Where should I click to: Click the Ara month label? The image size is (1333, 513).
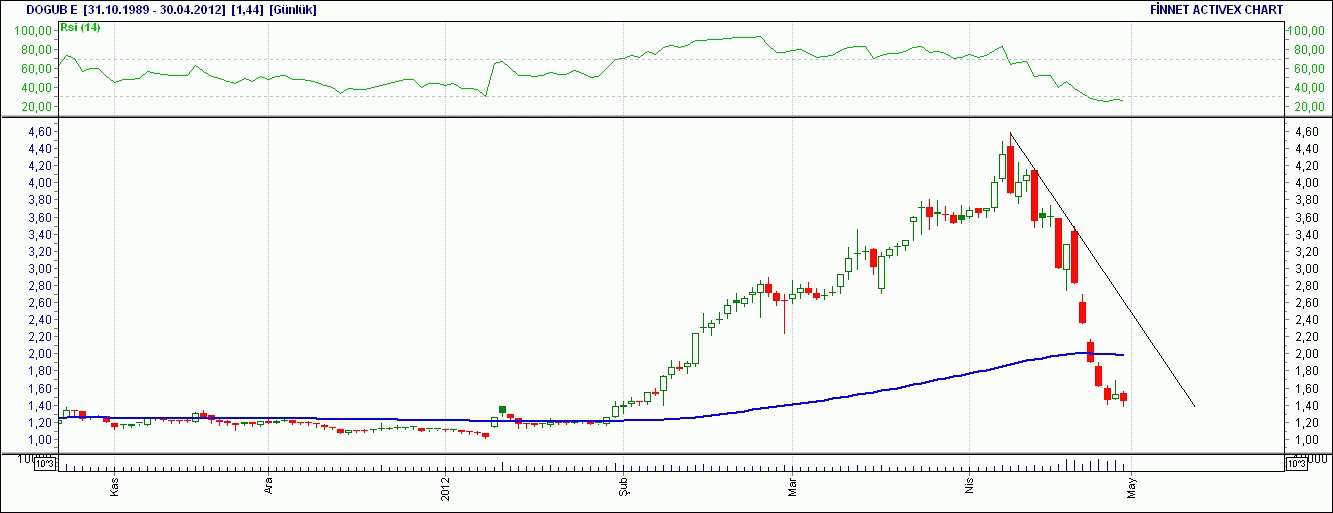tap(268, 487)
